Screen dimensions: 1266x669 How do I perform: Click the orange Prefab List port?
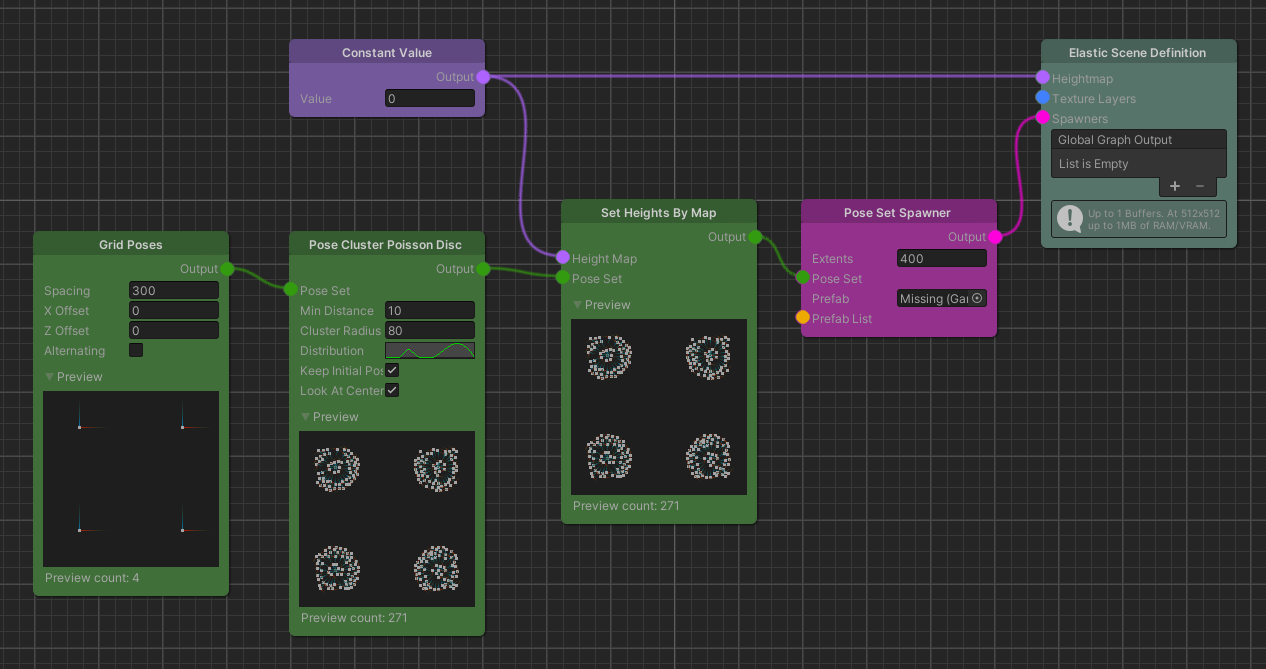point(802,318)
